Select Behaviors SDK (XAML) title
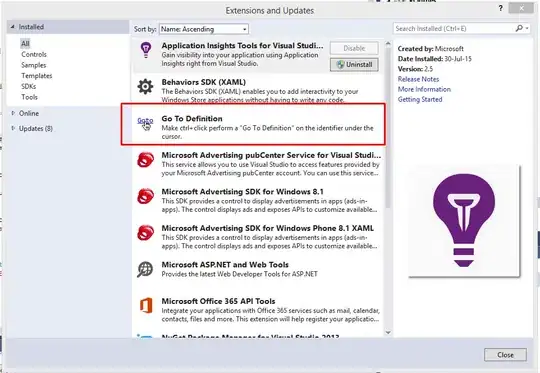This screenshot has height=373, width=540. [x=204, y=82]
